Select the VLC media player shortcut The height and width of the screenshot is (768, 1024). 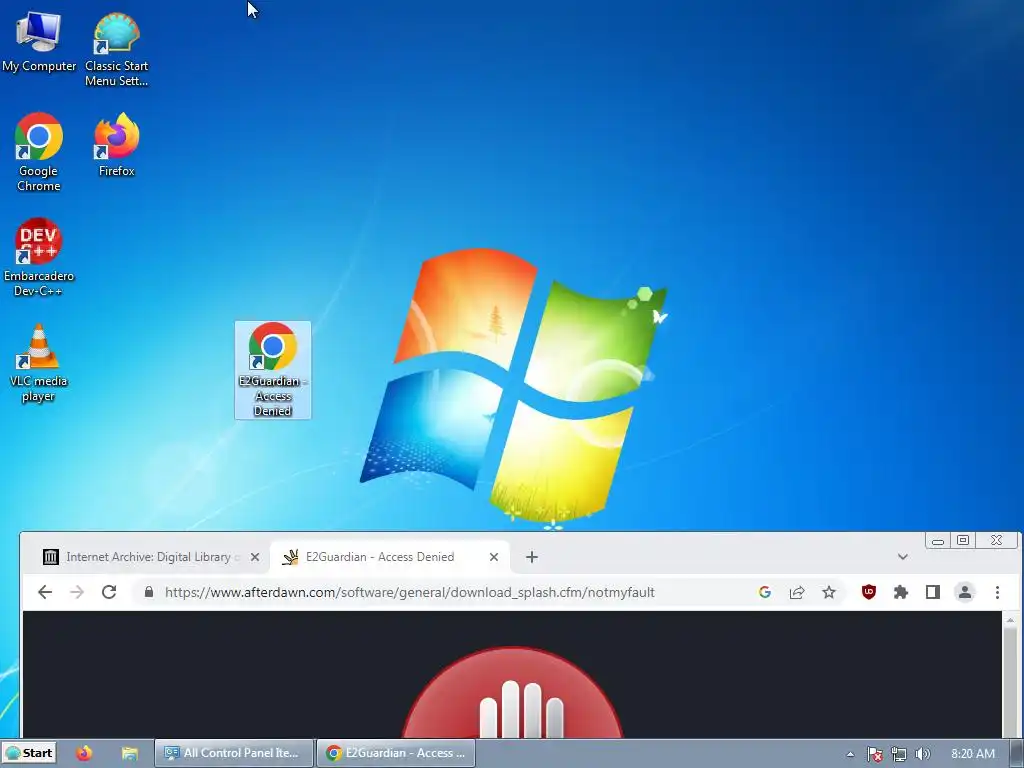click(39, 363)
